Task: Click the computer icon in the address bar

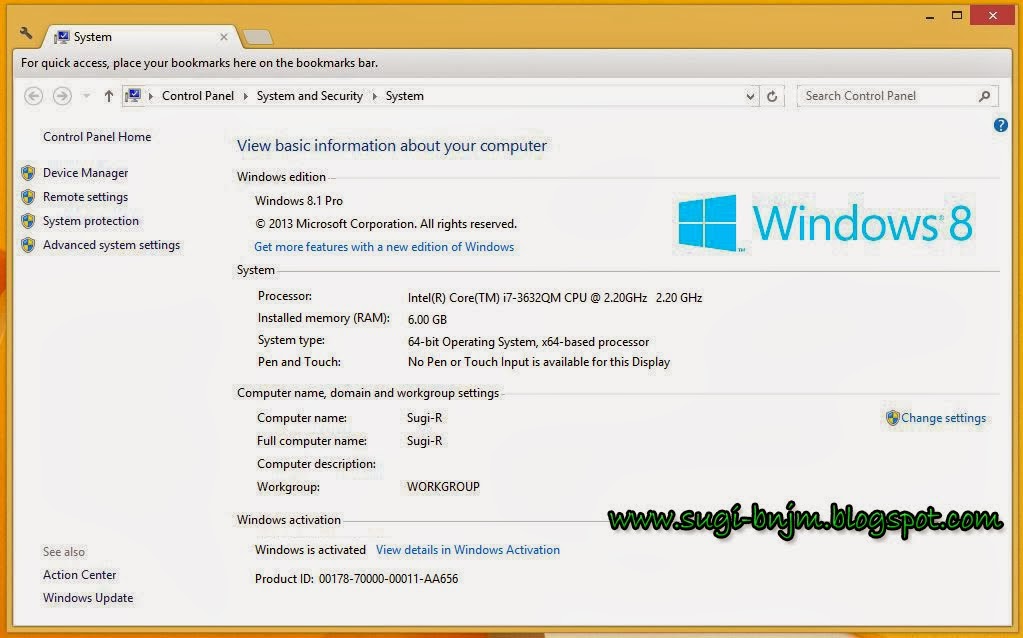Action: pyautogui.click(x=133, y=96)
